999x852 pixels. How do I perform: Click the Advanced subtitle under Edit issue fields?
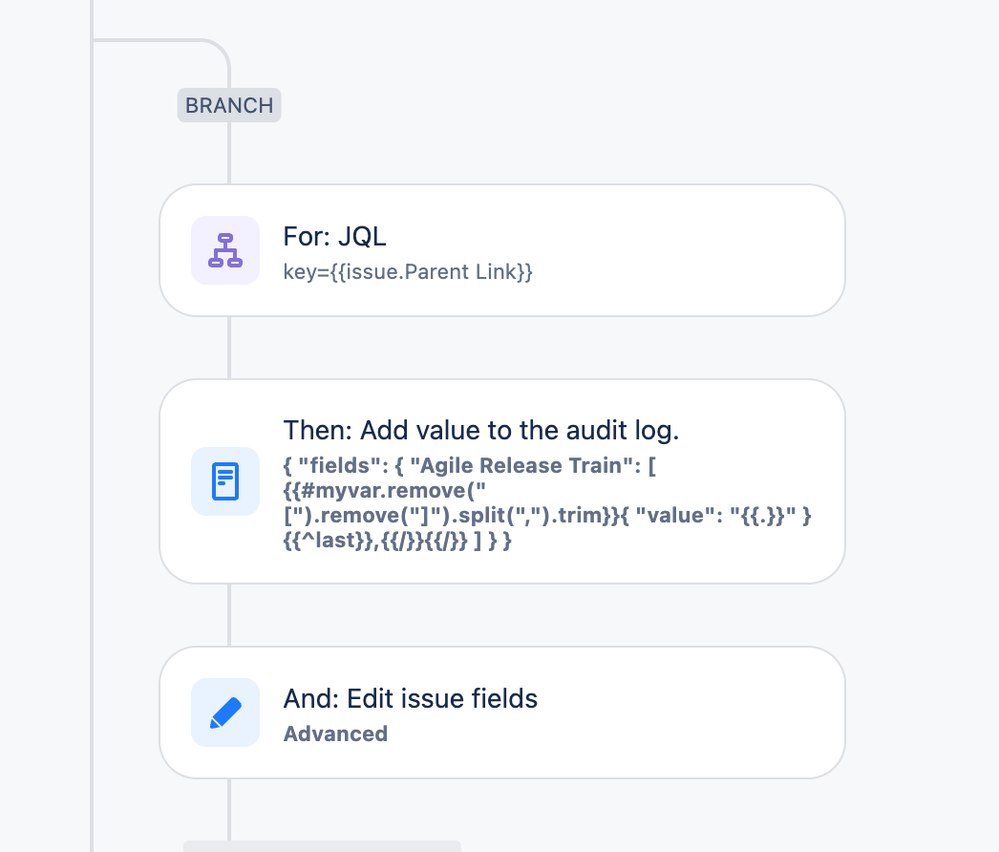(x=335, y=734)
